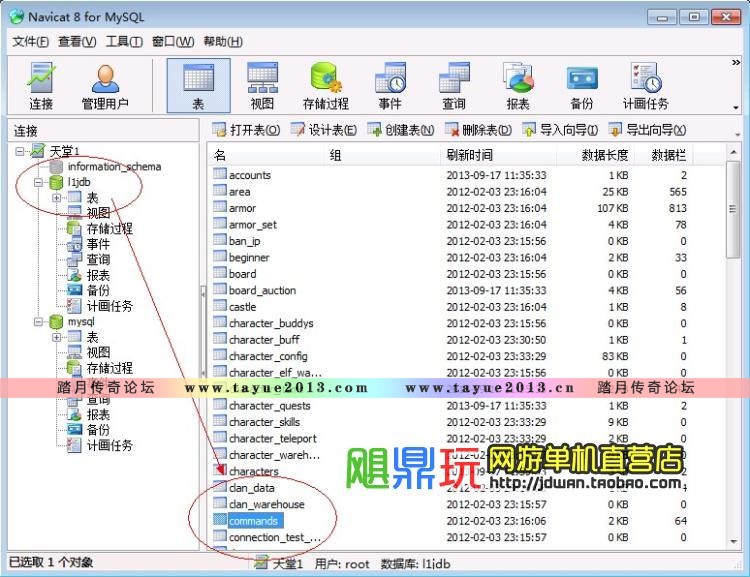Expand main toolbar overflow chevron
The width and height of the screenshot is (750, 577).
pyautogui.click(x=736, y=63)
